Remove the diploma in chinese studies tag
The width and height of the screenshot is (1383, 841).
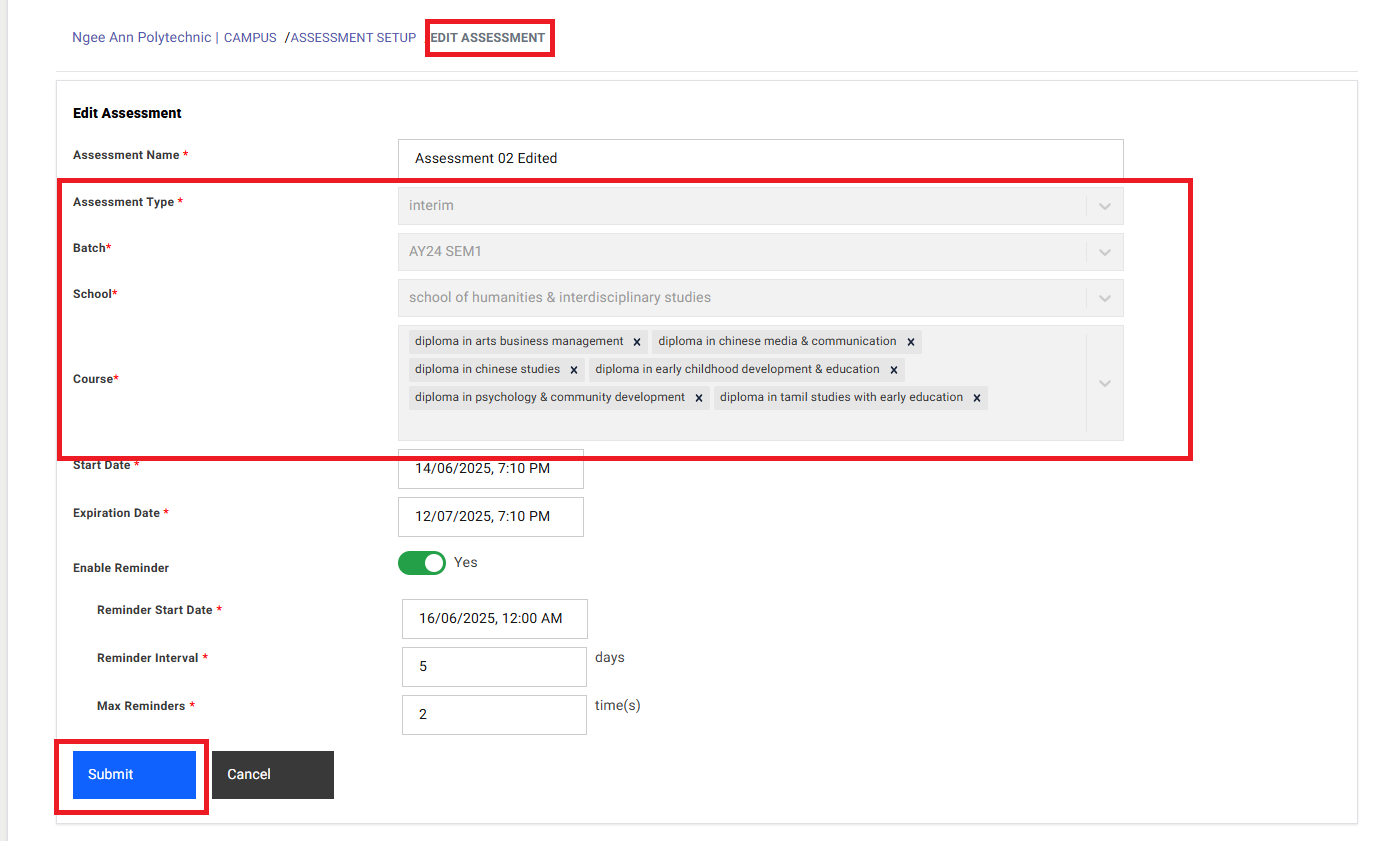point(574,370)
